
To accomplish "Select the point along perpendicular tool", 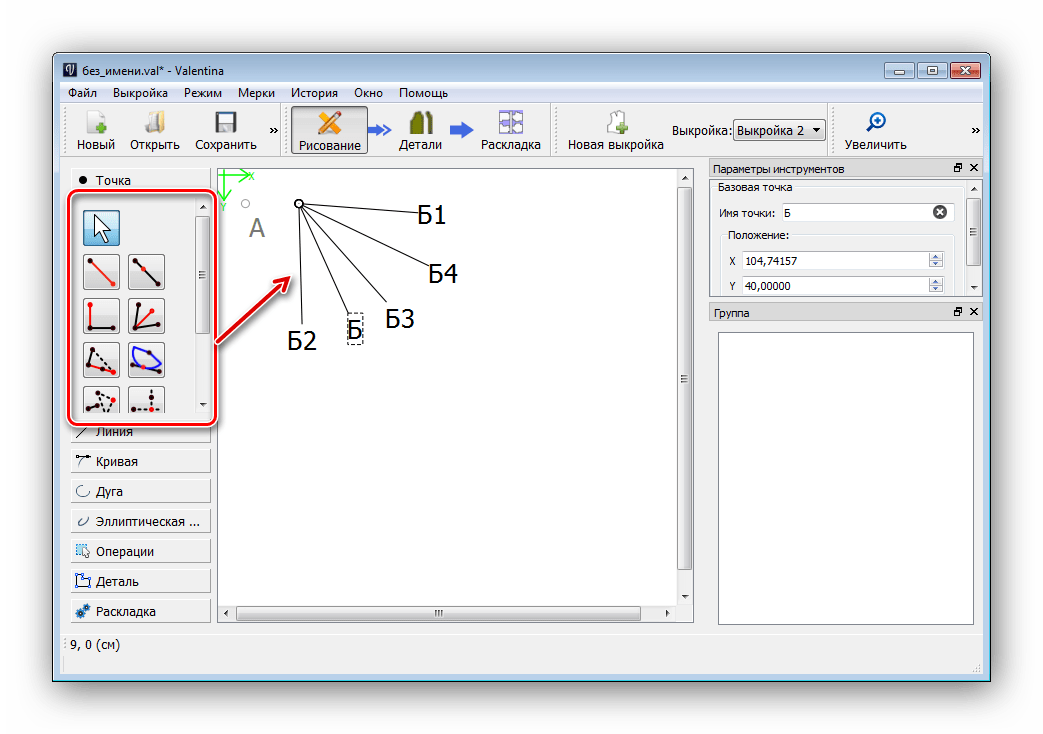I will [102, 316].
